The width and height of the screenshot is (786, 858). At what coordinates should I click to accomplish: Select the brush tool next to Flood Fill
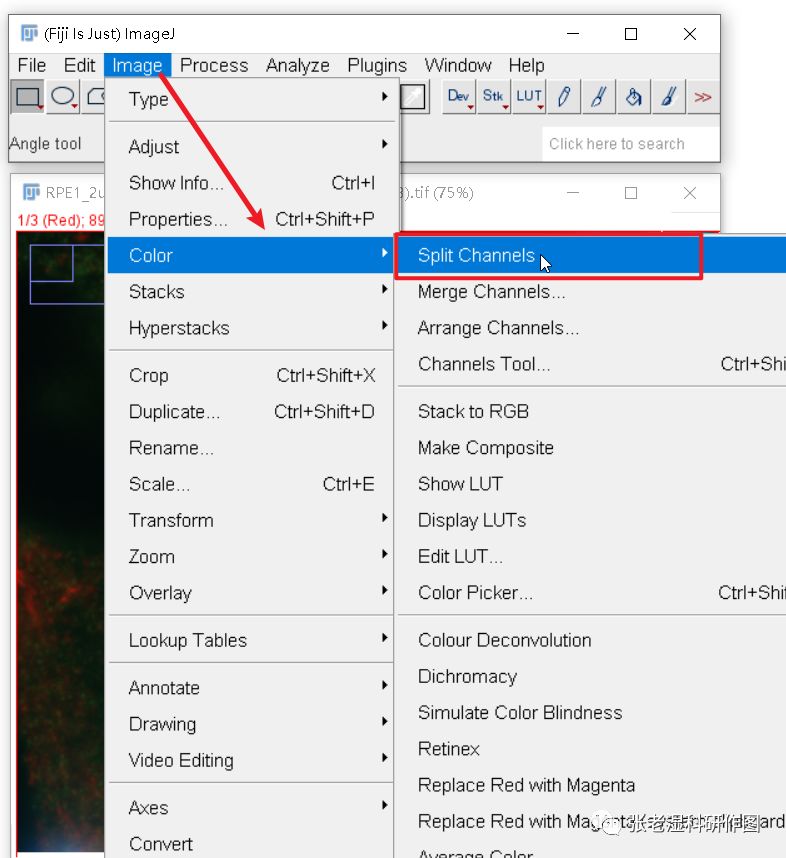click(668, 97)
